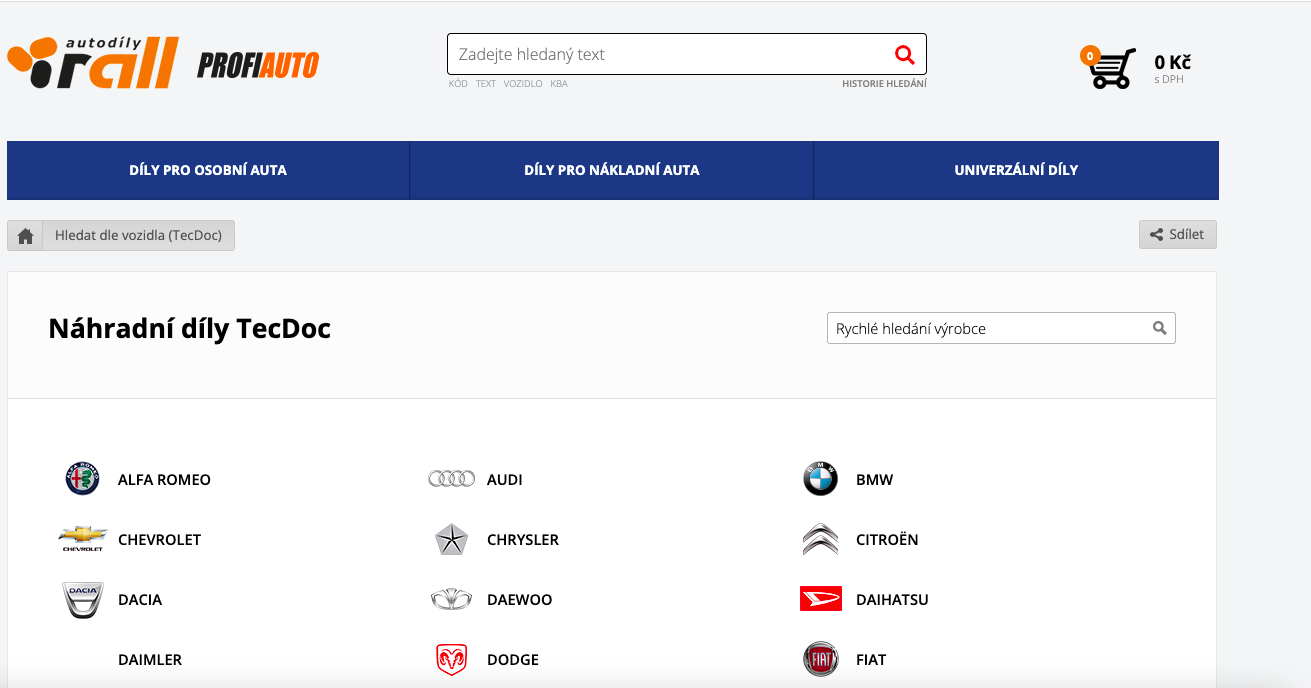Go home via the house icon
Image resolution: width=1311 pixels, height=688 pixels.
(x=25, y=236)
